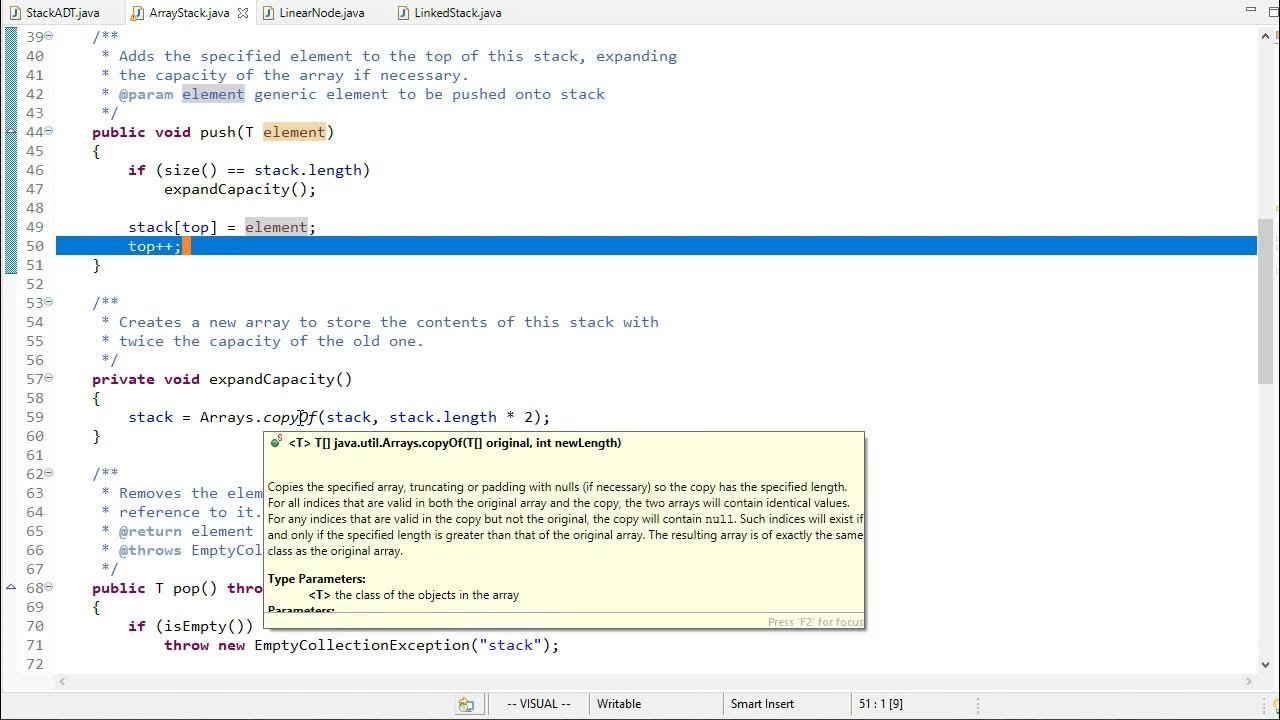
Task: Minimize the editor pane
Action: [1251, 10]
